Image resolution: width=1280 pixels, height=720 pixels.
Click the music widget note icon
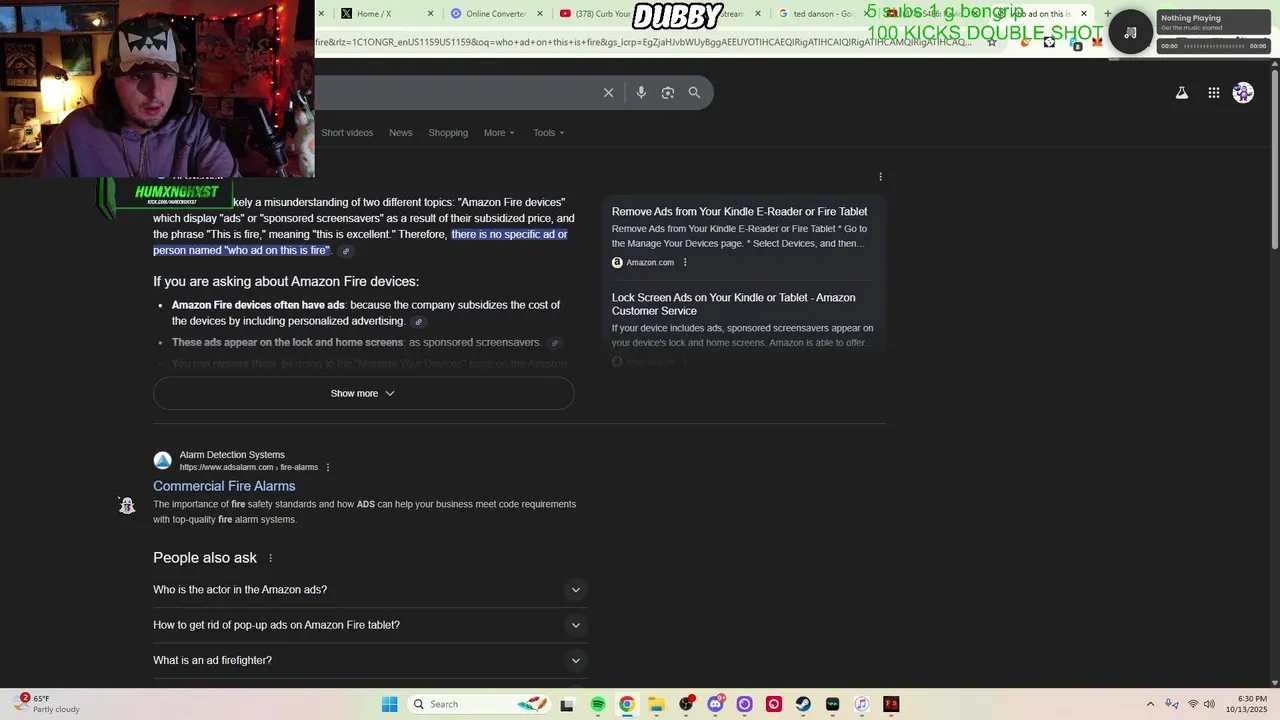click(x=1130, y=32)
